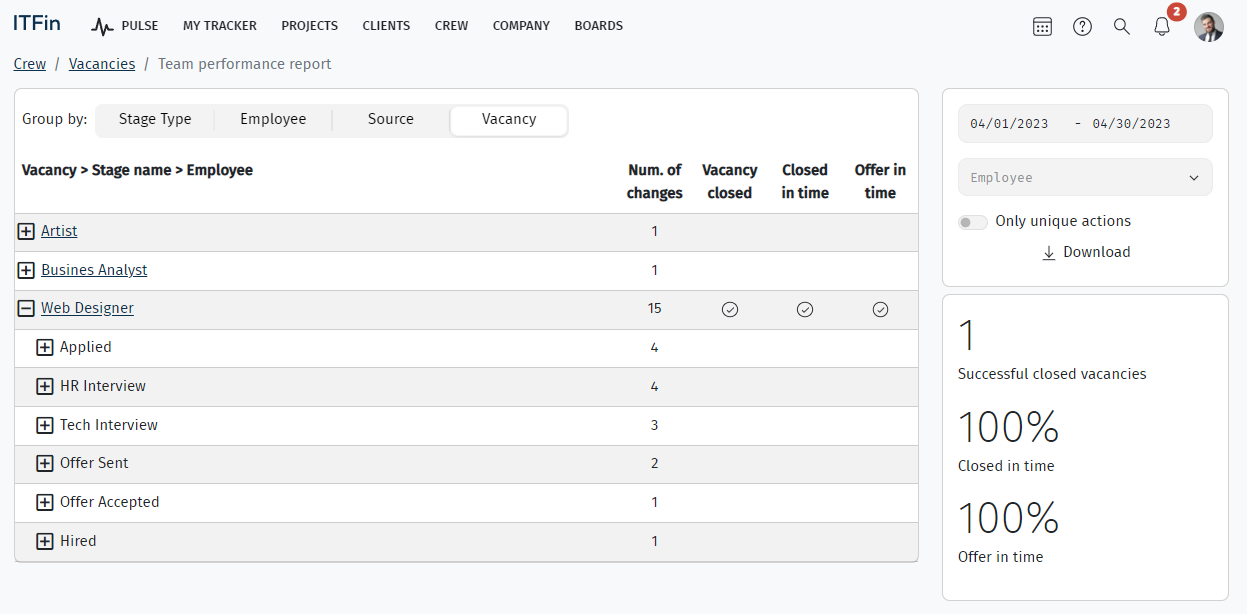Click the Closed in time column header
Viewport: 1247px width, 614px height.
[x=805, y=182]
